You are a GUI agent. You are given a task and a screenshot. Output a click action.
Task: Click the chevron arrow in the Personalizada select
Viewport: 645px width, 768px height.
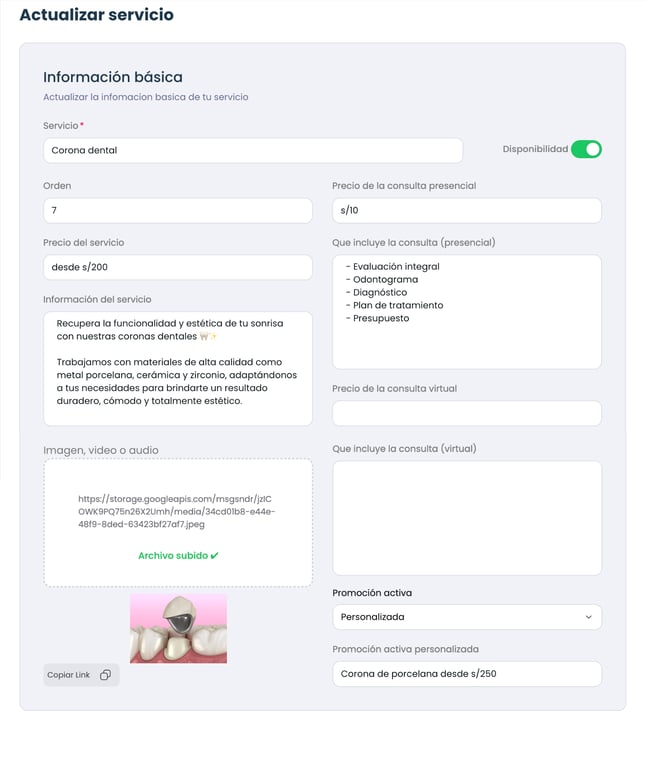pos(589,617)
